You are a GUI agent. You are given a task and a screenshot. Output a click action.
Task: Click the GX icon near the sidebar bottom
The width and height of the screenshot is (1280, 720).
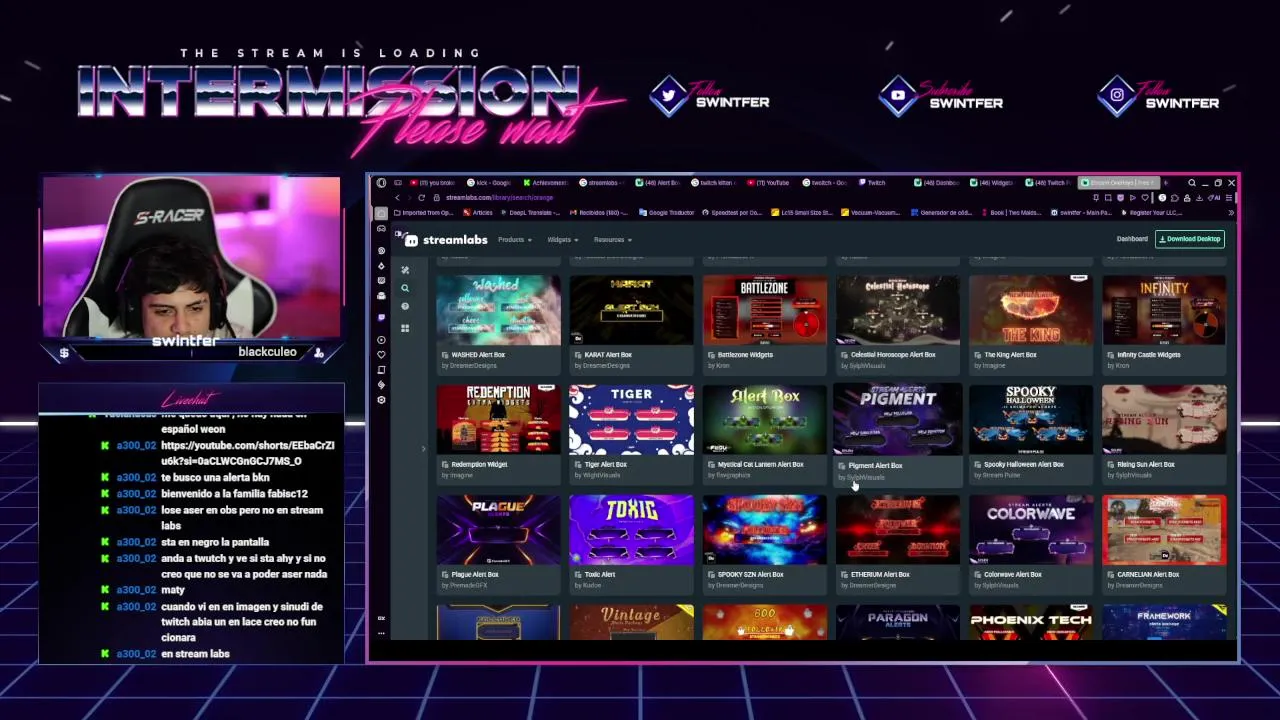coord(381,618)
